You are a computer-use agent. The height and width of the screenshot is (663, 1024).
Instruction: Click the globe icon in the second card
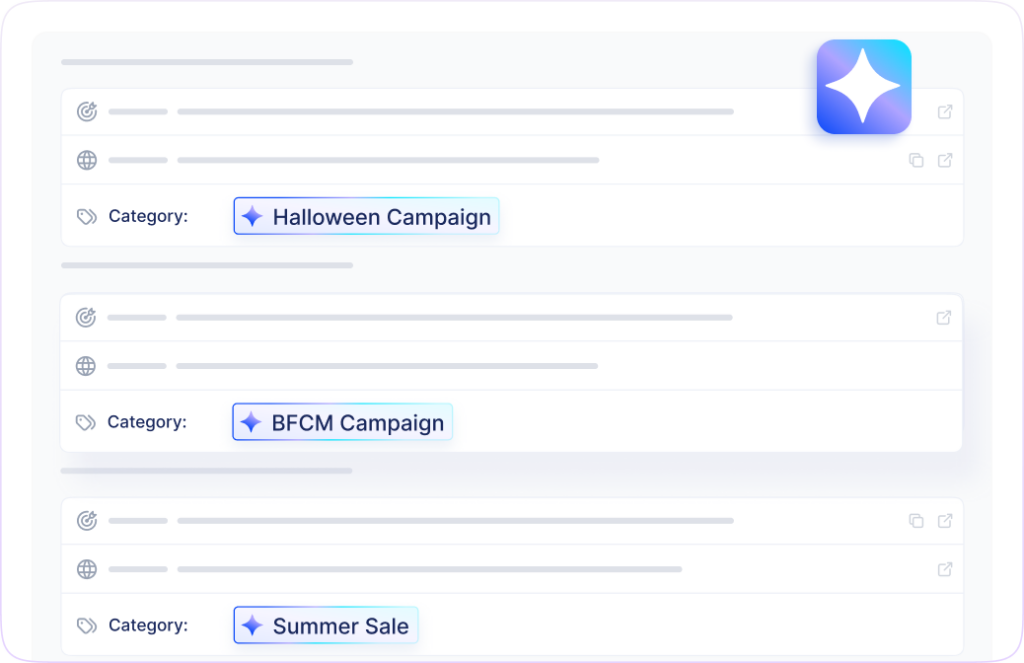(x=86, y=366)
